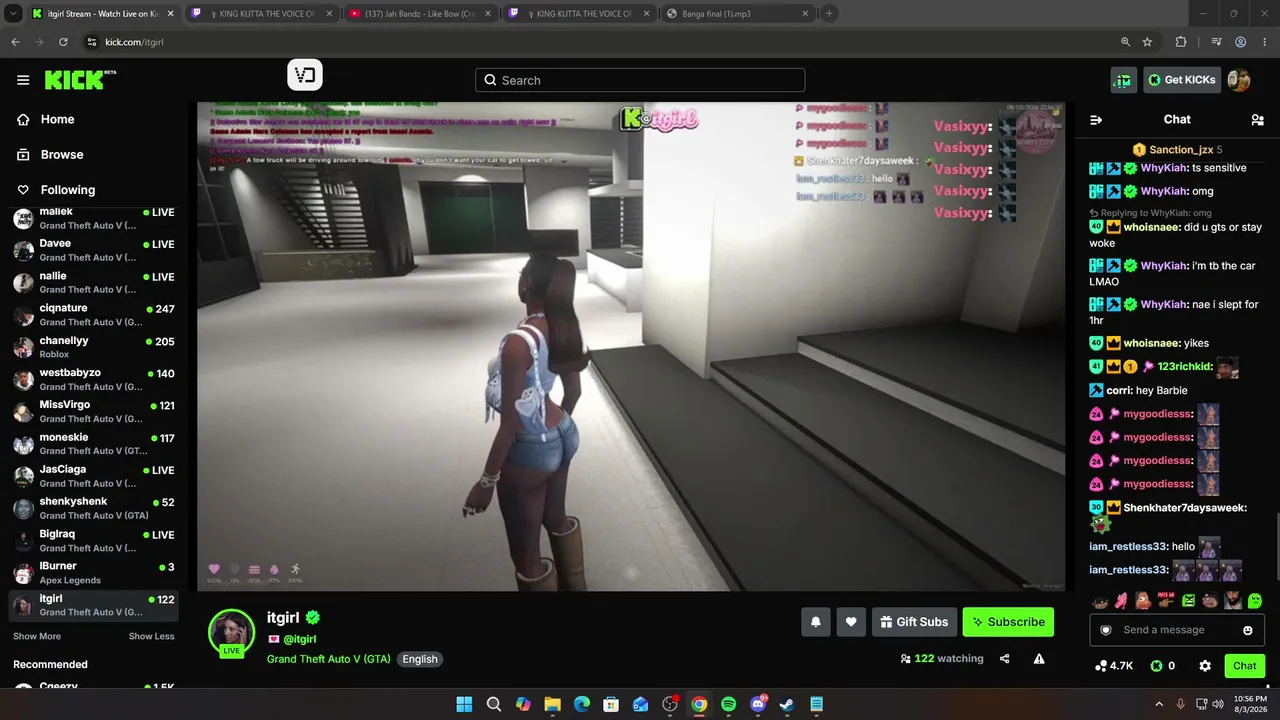Bookmark this page with star icon
This screenshot has width=1280, height=720.
point(1147,42)
